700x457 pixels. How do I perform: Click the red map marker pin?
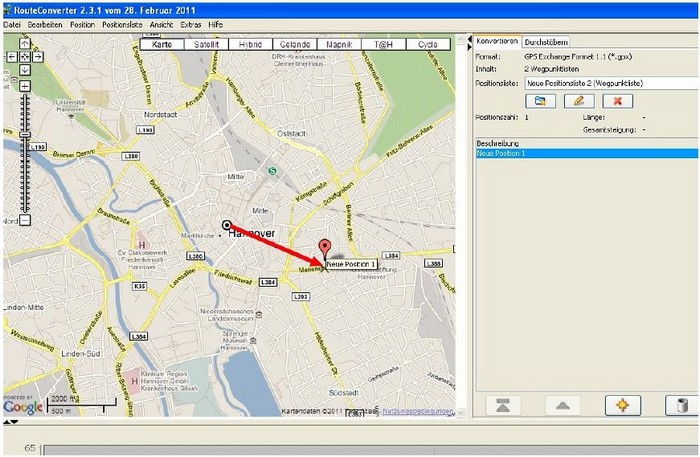coord(325,249)
